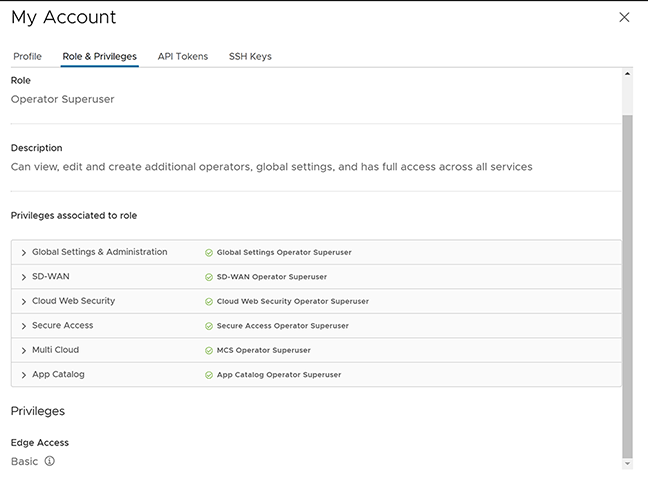Click check icon for Cloud Web Security Superuser
The width and height of the screenshot is (648, 478).
pos(209,301)
